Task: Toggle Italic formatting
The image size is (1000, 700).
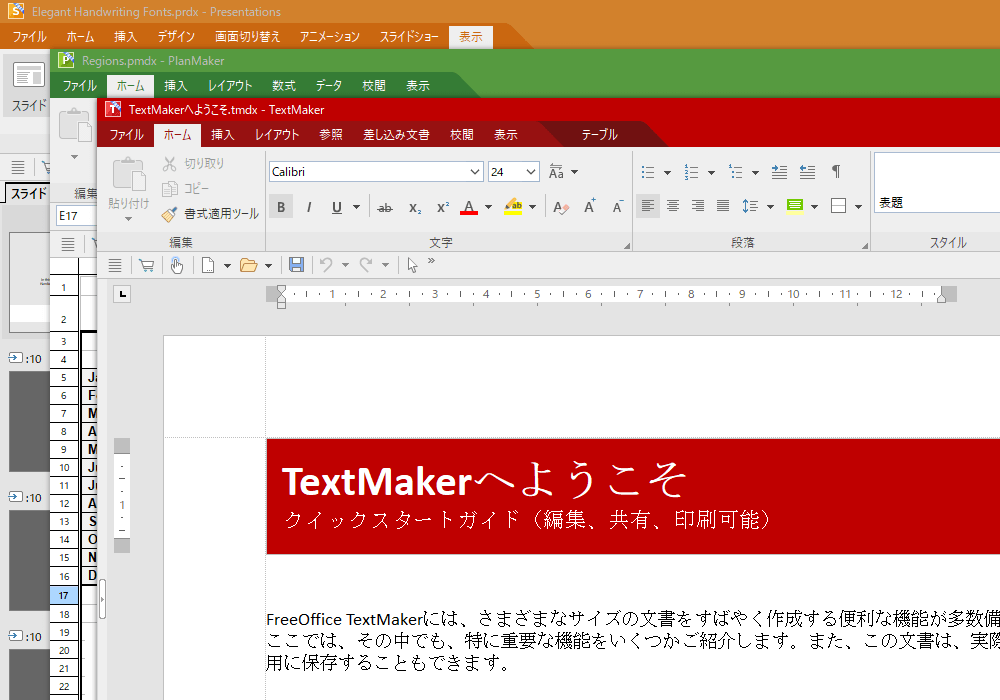Action: (x=309, y=207)
